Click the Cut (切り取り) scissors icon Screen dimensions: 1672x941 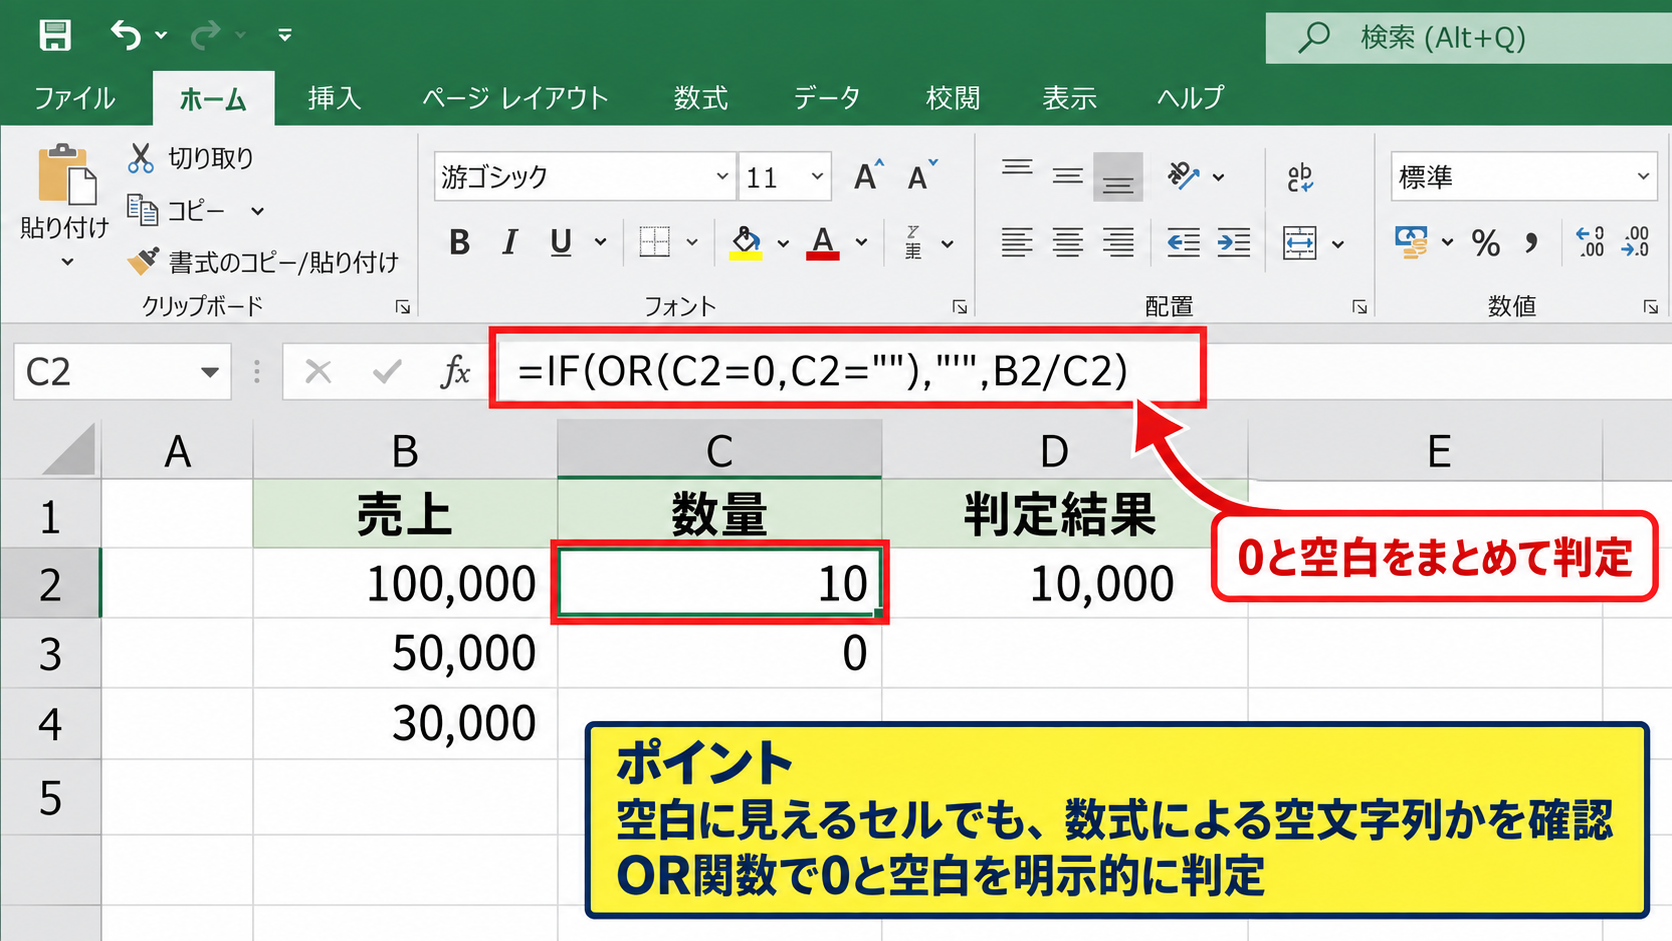(141, 158)
